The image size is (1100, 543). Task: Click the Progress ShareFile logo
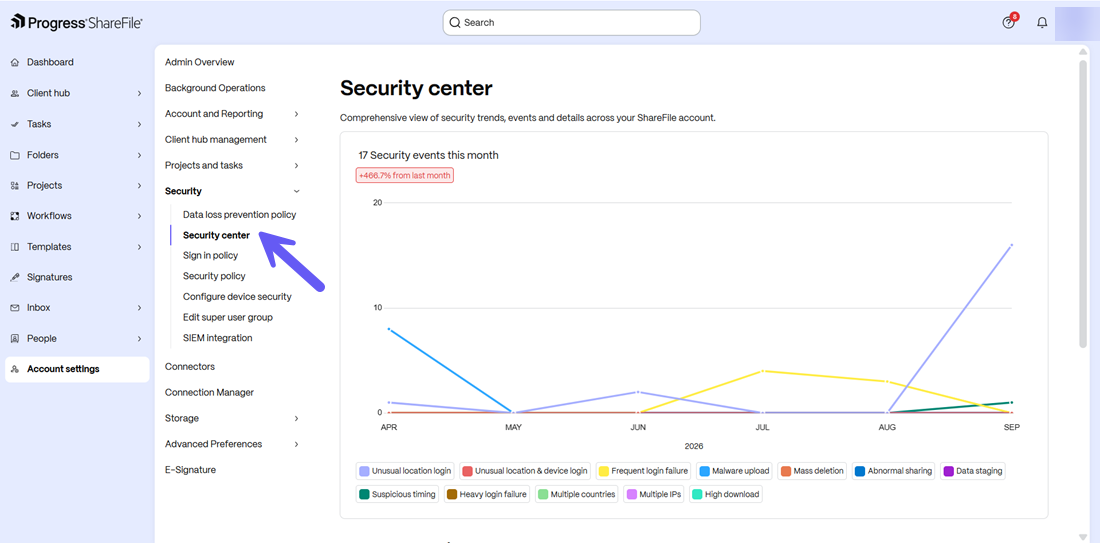76,22
